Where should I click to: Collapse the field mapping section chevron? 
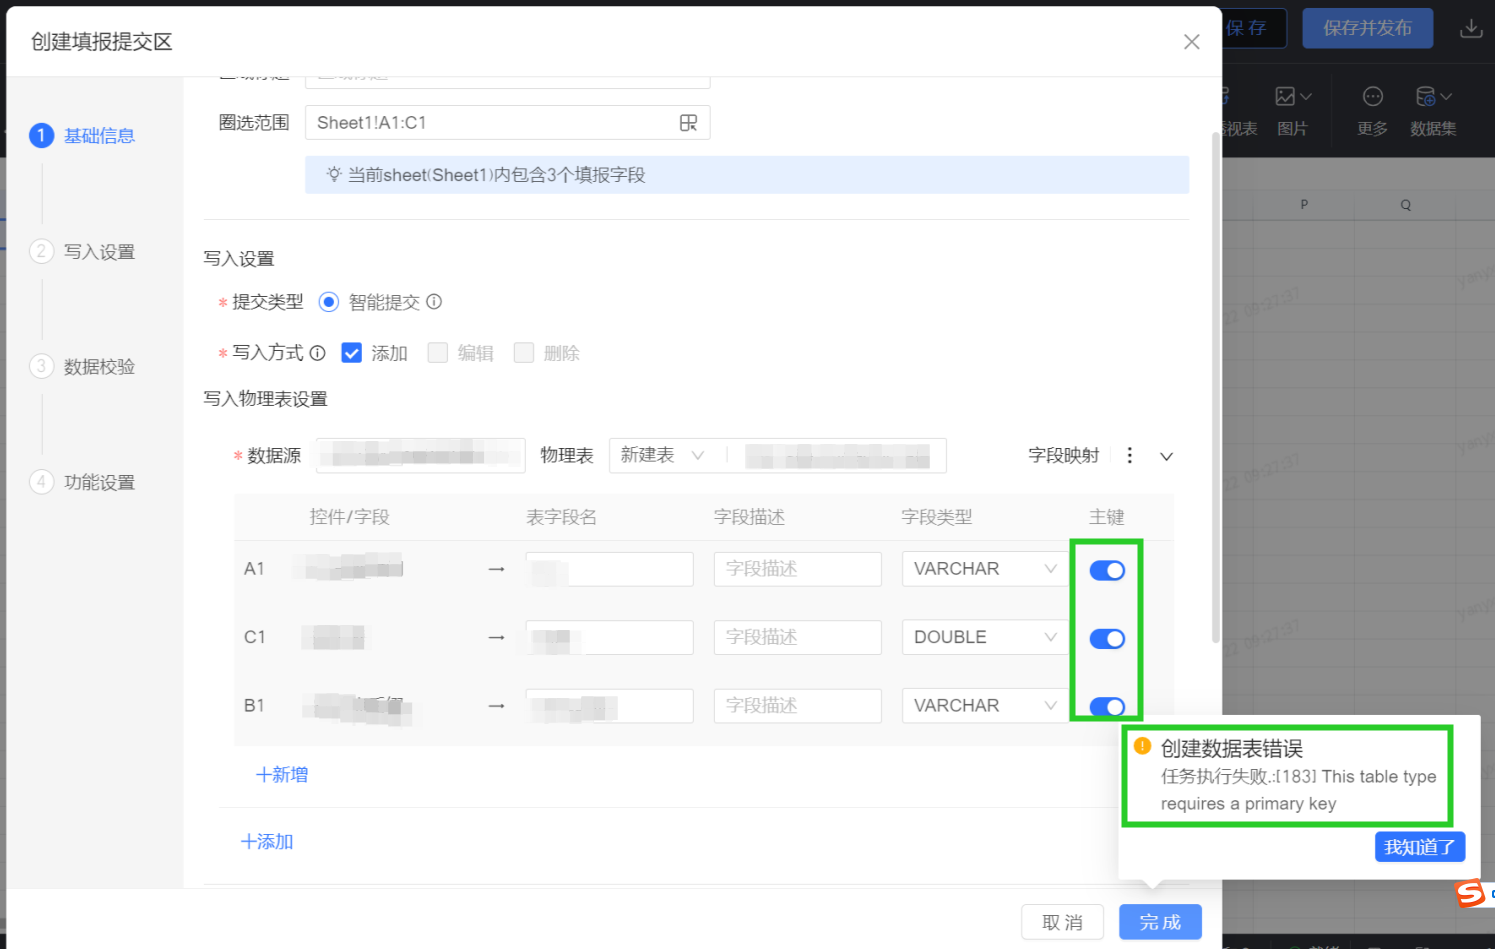[x=1166, y=456]
